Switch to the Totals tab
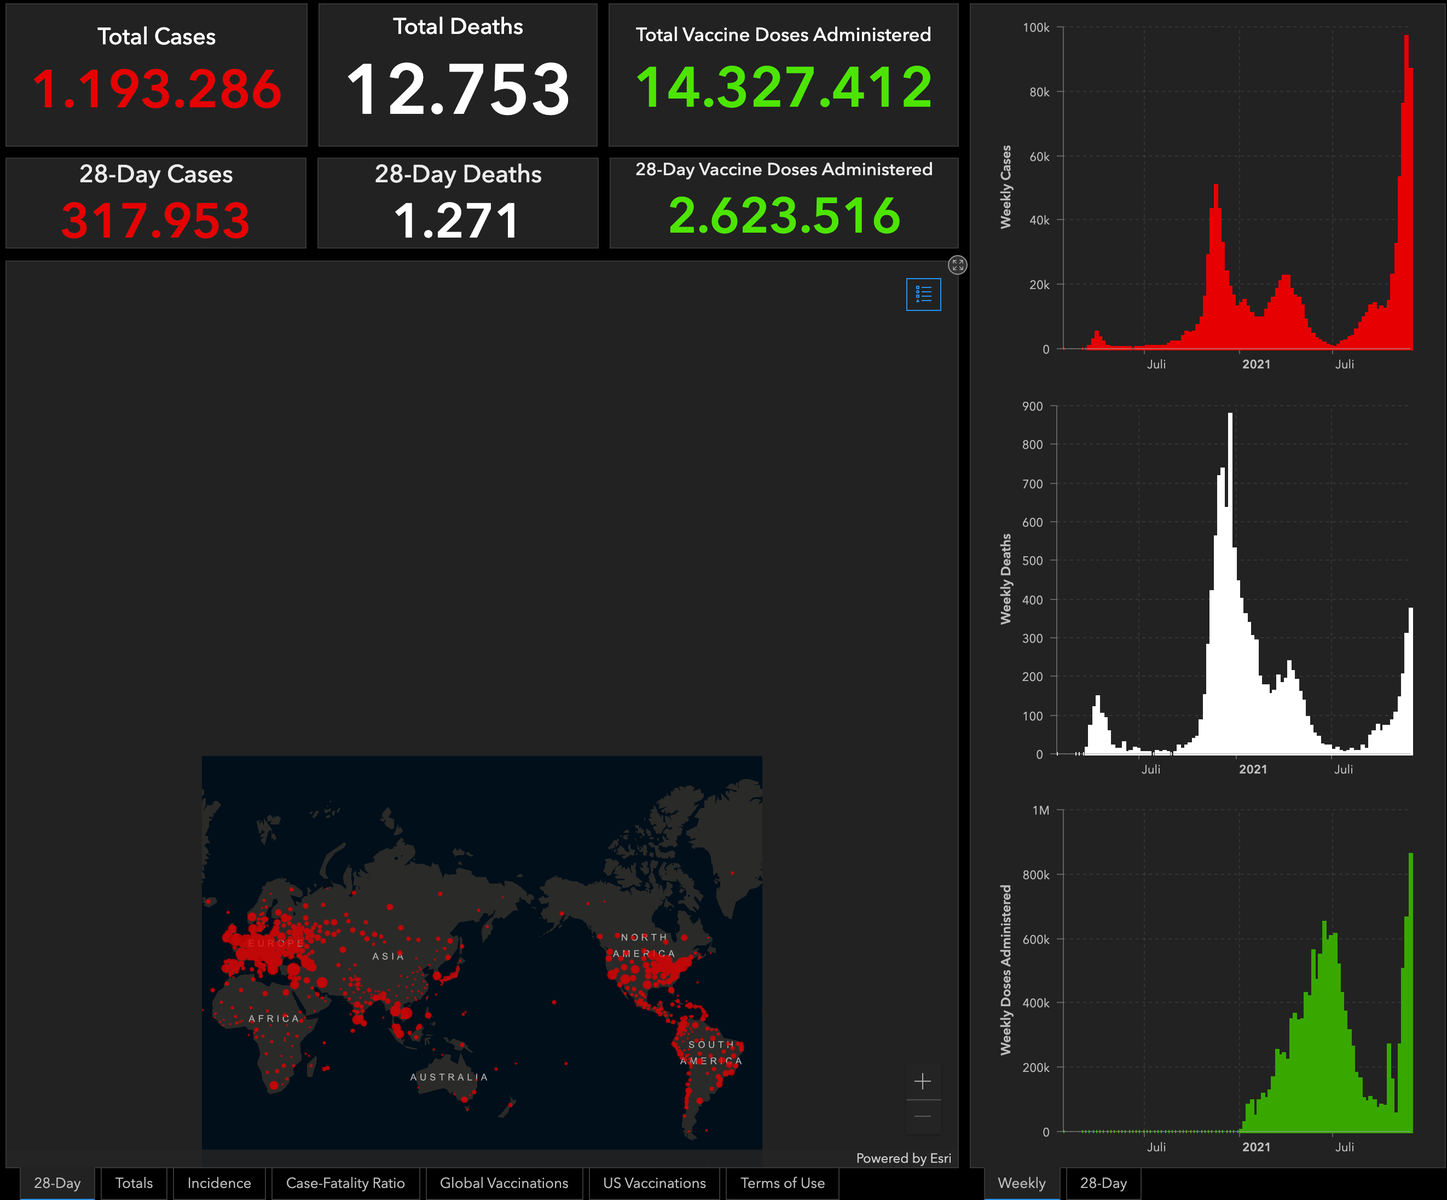Screen dimensions: 1447x1200 click(x=134, y=1183)
